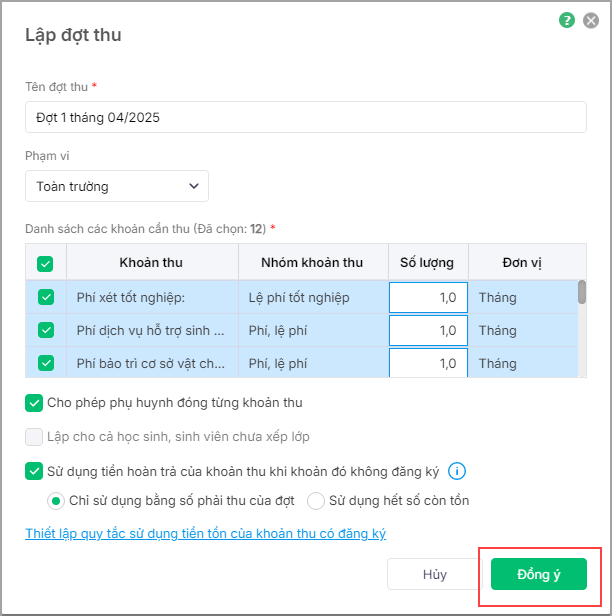612x616 pixels.
Task: Open the Phạm vi Toàn trường dropdown
Action: point(117,186)
